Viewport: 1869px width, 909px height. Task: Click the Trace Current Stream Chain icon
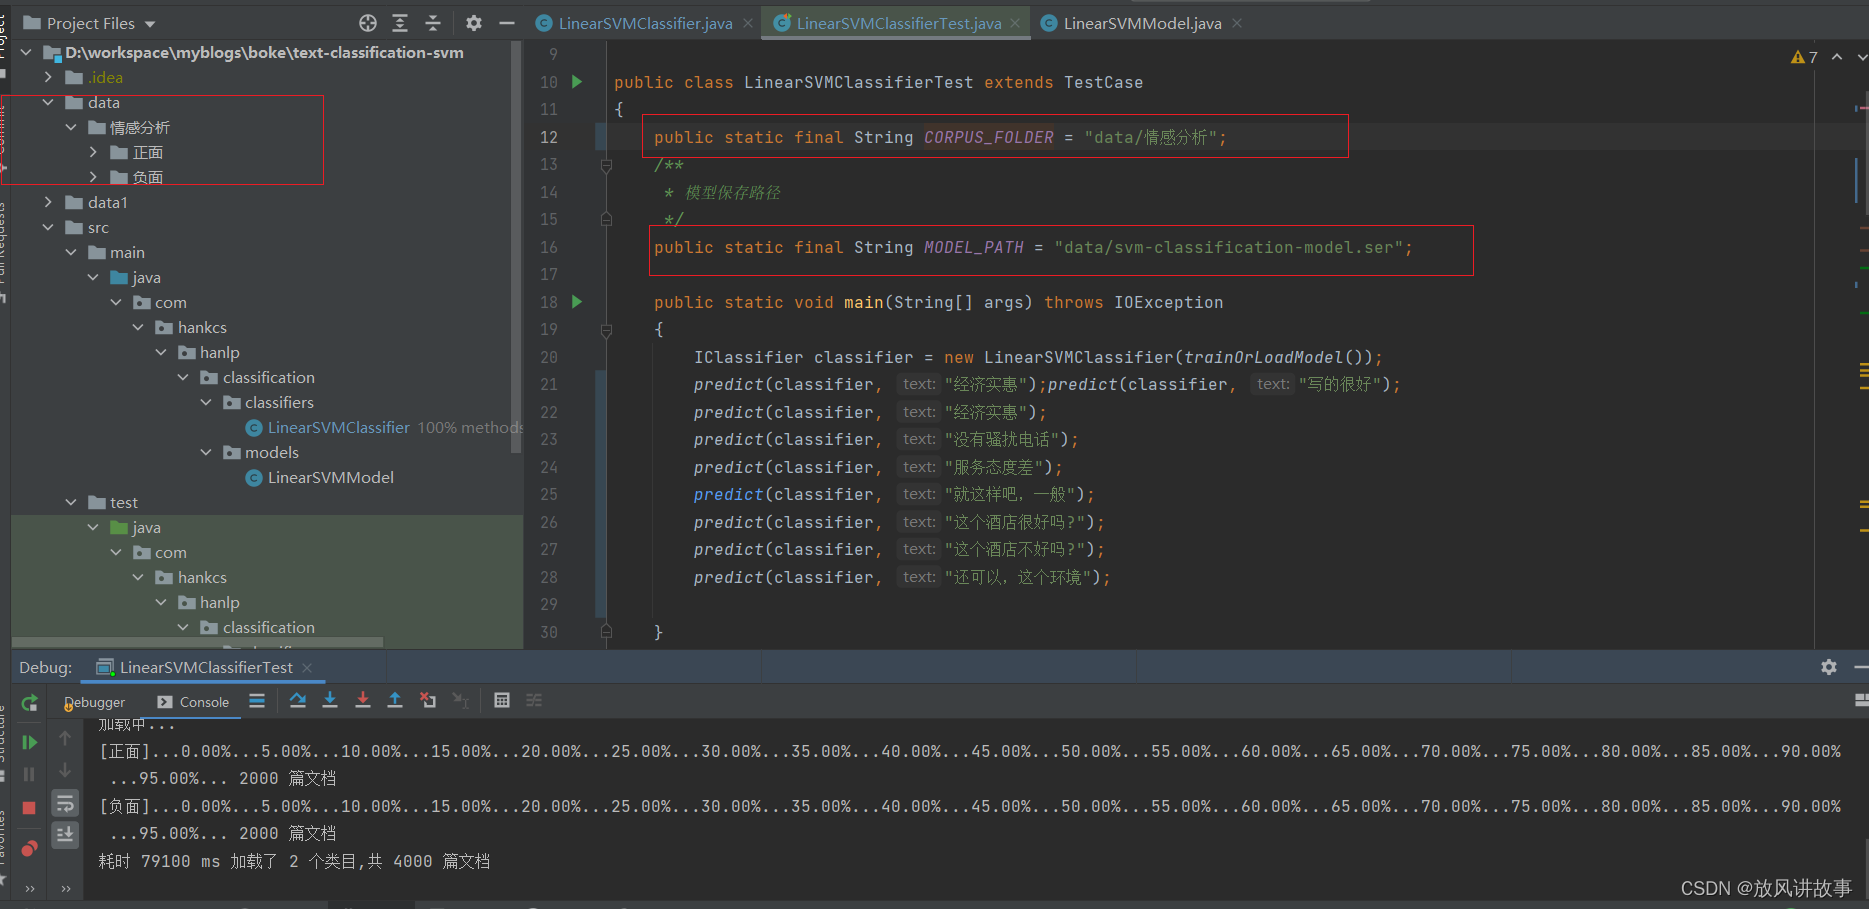coord(534,700)
